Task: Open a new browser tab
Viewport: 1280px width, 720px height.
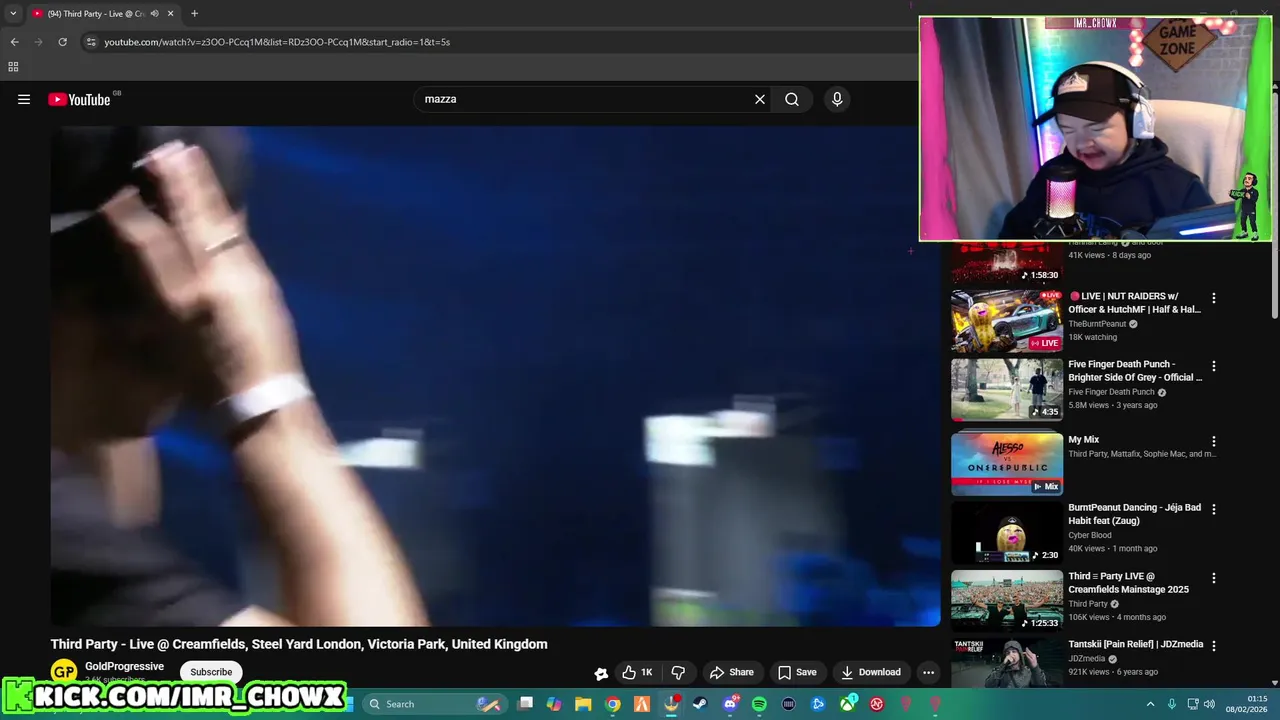Action: coord(194,14)
